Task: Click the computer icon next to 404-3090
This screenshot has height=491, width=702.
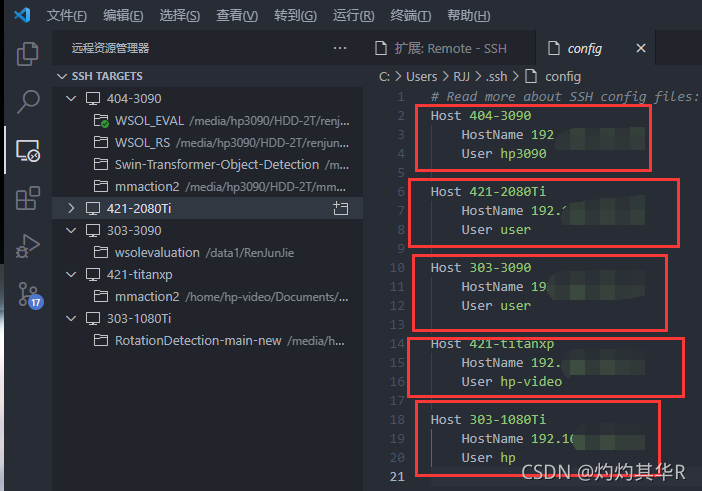Action: (93, 98)
